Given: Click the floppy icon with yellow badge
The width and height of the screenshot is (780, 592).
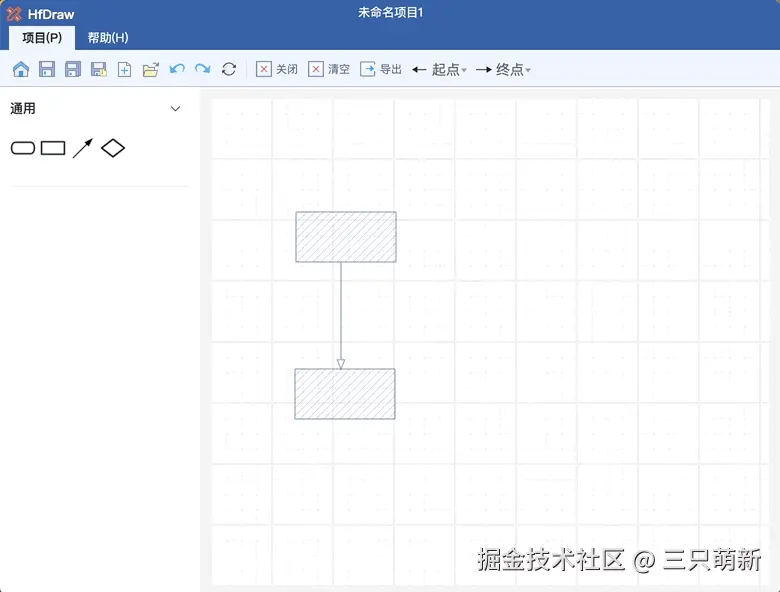Looking at the screenshot, I should pyautogui.click(x=98, y=69).
